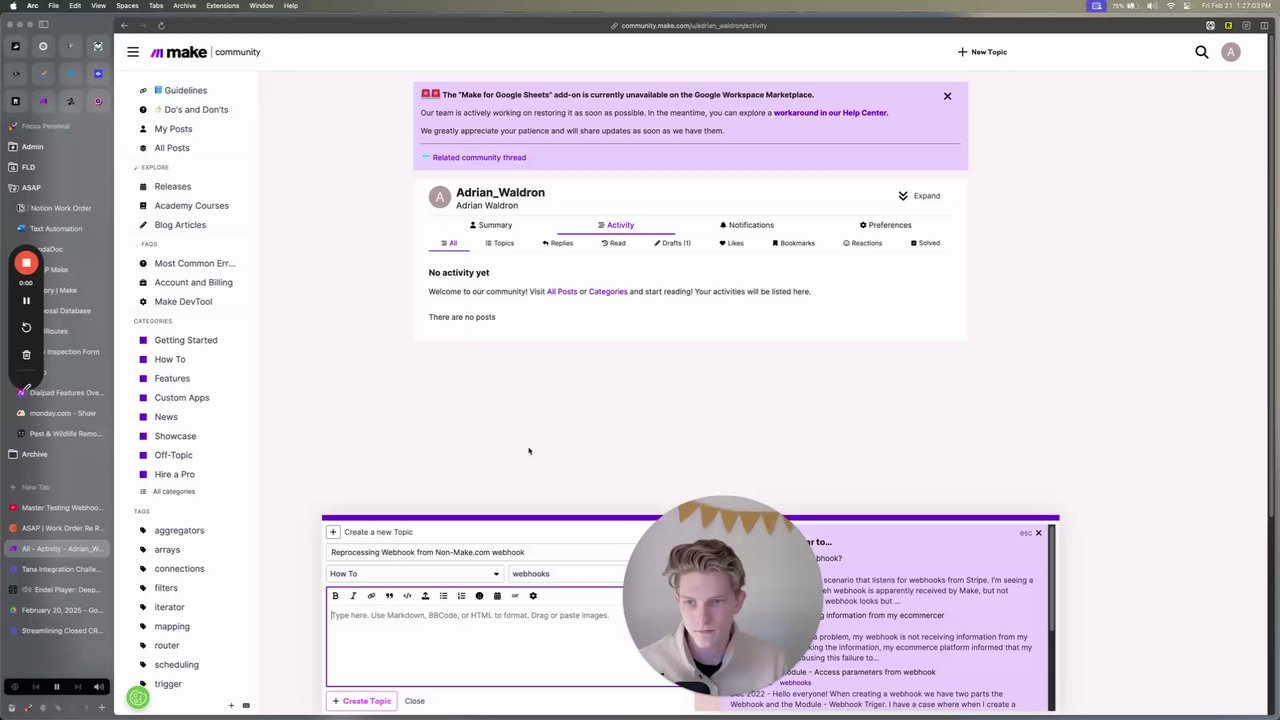Image resolution: width=1280 pixels, height=720 pixels.
Task: Insert date and time in composer
Action: (497, 596)
